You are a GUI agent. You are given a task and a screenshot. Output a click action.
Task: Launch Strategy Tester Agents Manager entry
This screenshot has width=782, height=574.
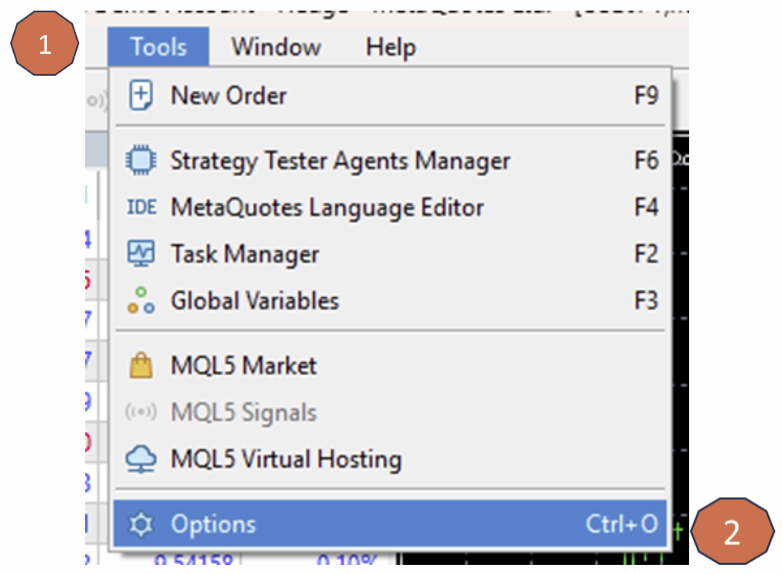click(340, 161)
